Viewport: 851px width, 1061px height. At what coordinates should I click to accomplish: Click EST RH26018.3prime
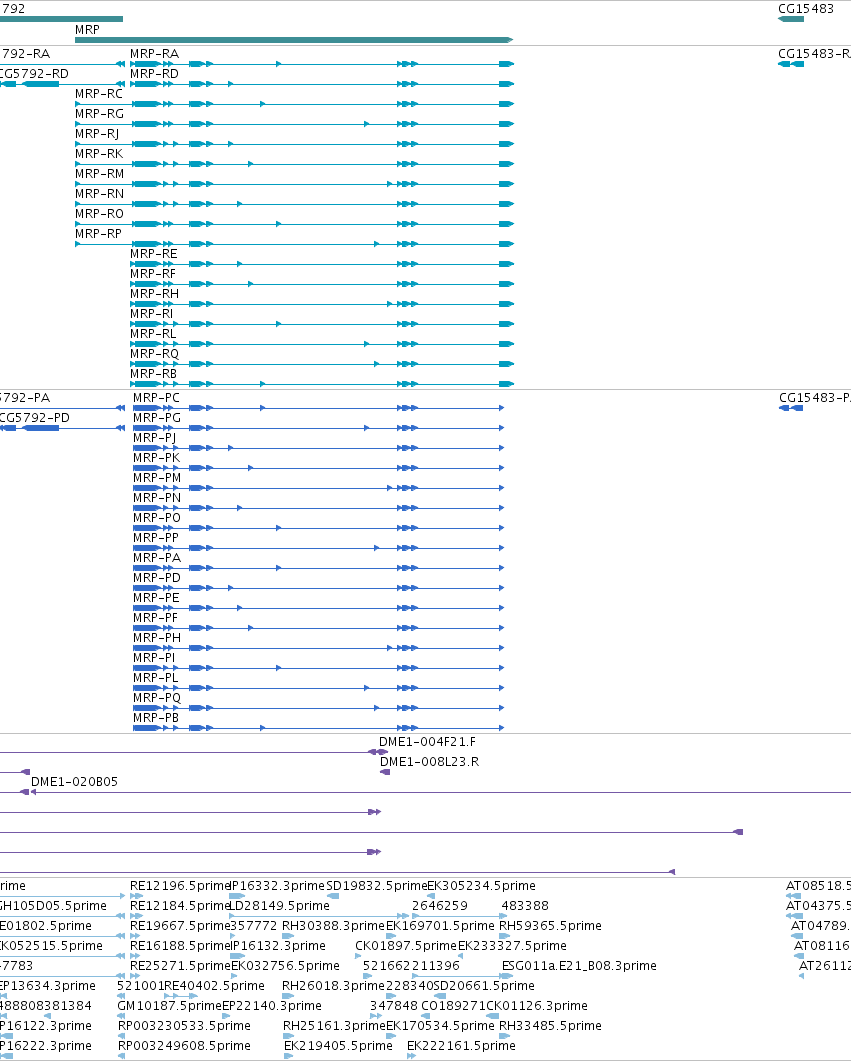click(333, 986)
